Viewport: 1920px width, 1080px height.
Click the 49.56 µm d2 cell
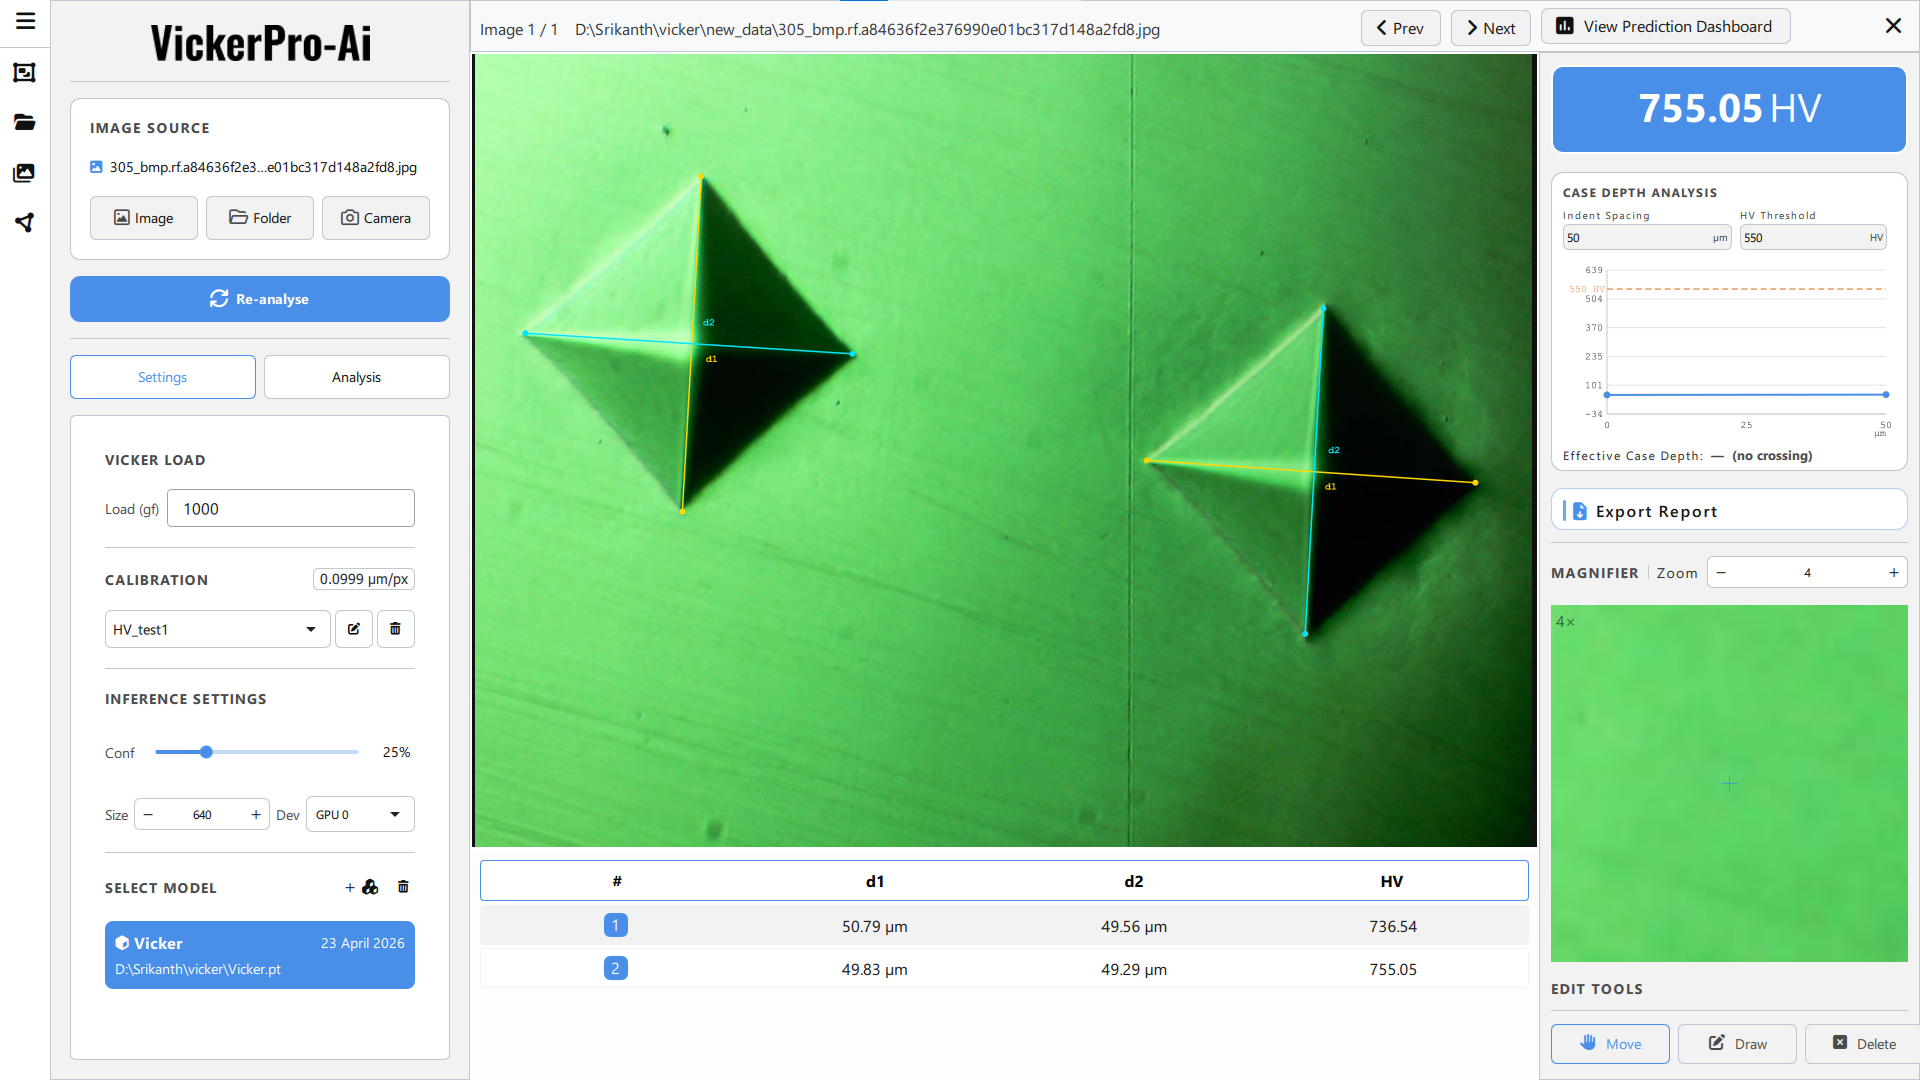1134,927
